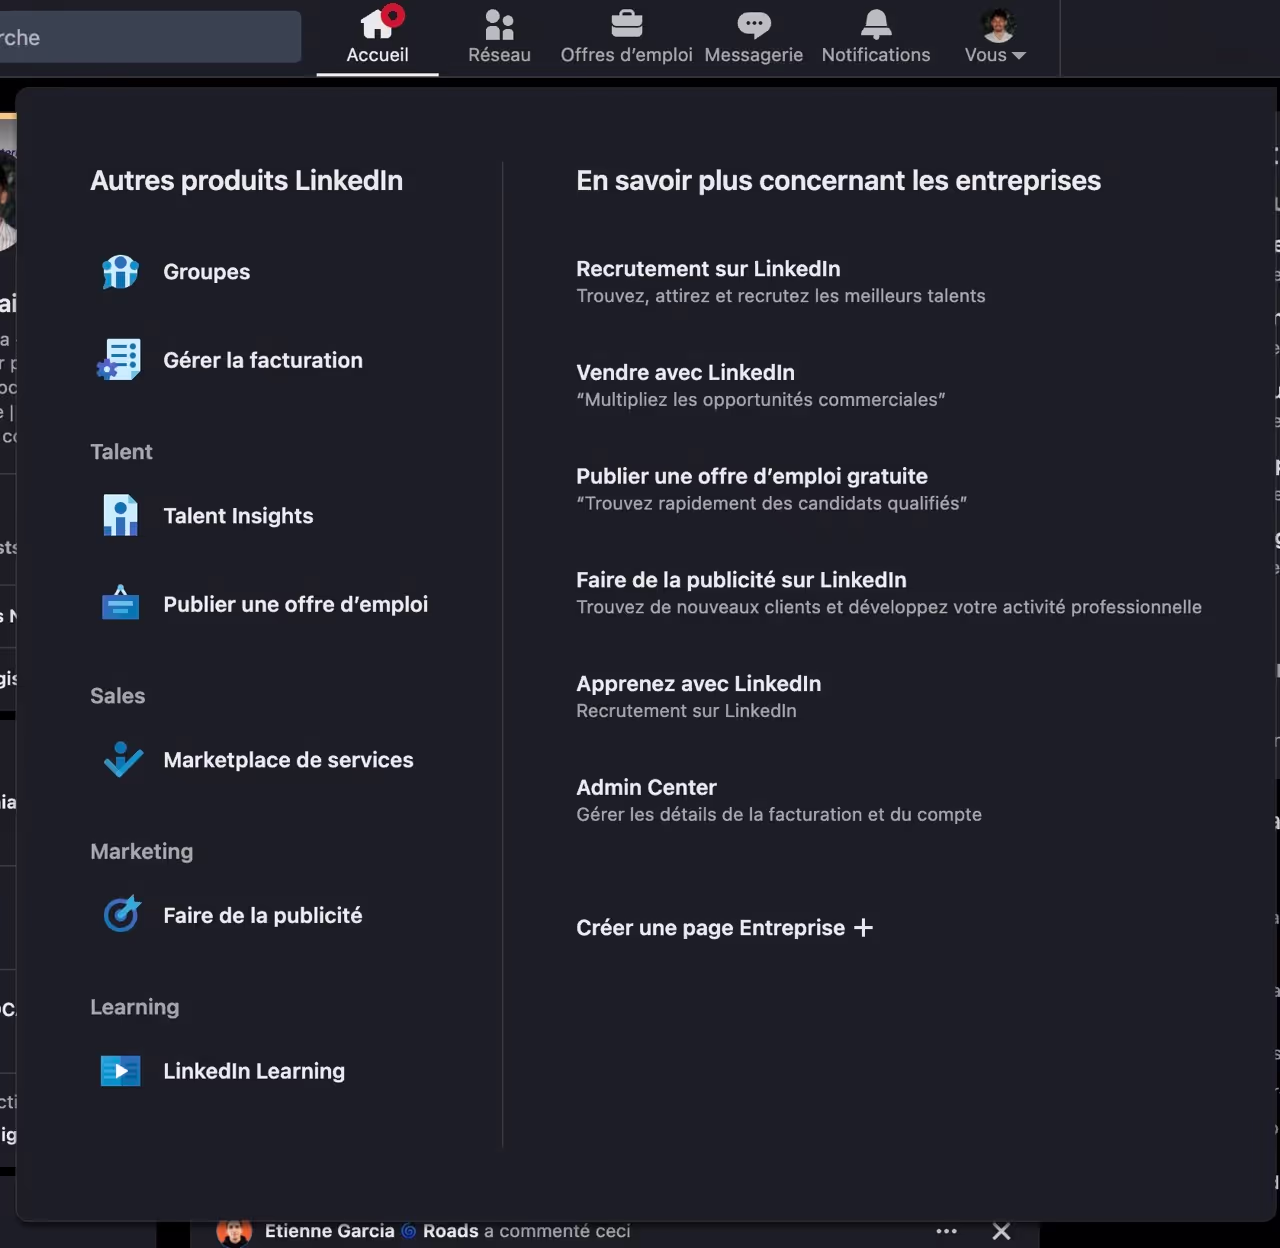Open LinkedIn Learning link

(x=254, y=1071)
